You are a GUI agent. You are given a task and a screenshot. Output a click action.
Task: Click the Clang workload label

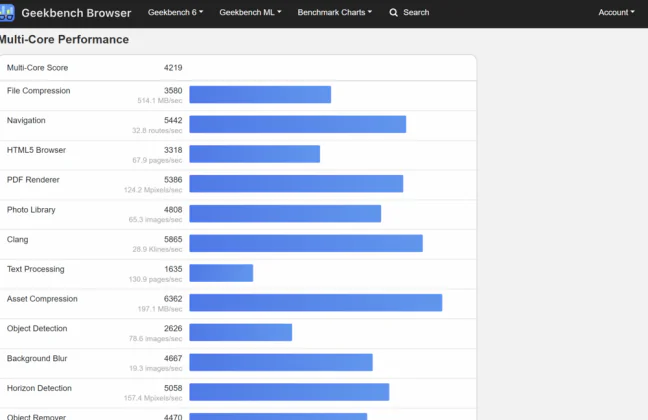pyautogui.click(x=17, y=239)
